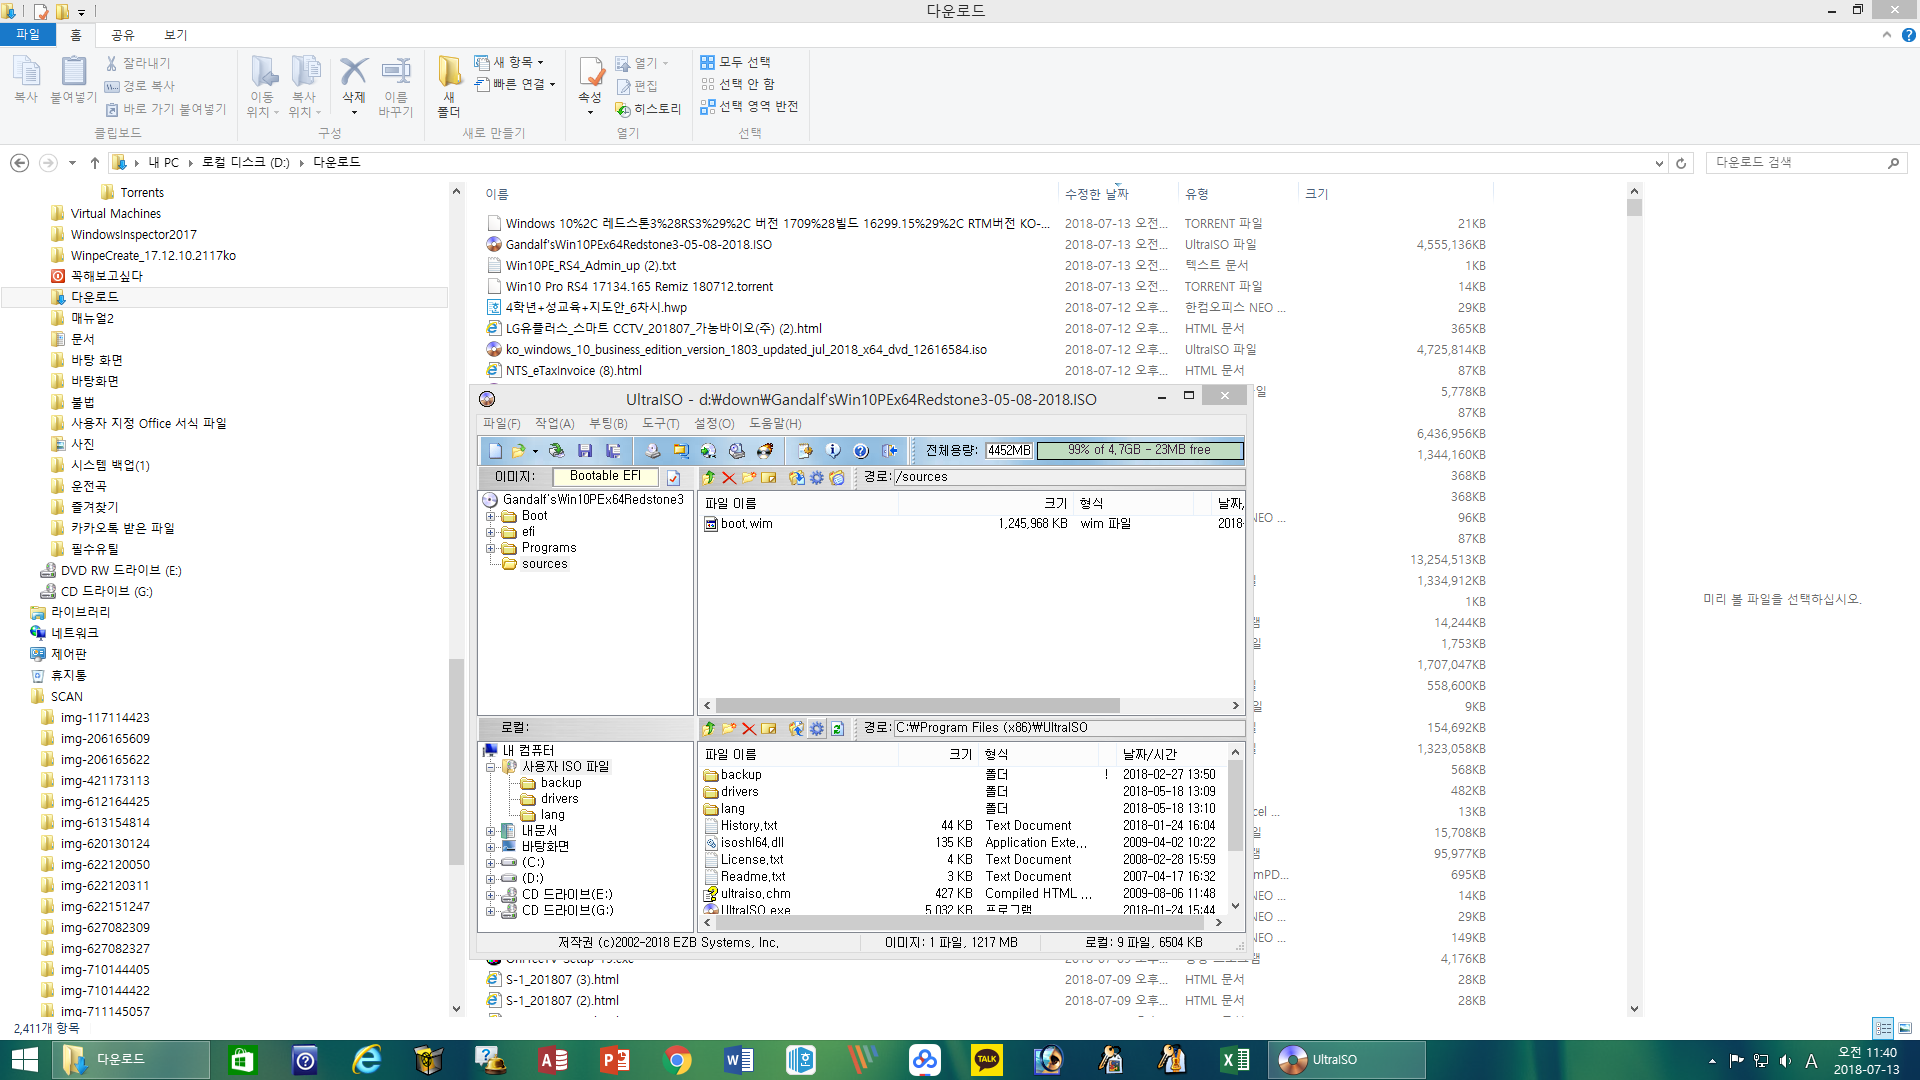Open the address bar history dropdown in Explorer
Screen dimensions: 1920x1080
(x=1659, y=163)
